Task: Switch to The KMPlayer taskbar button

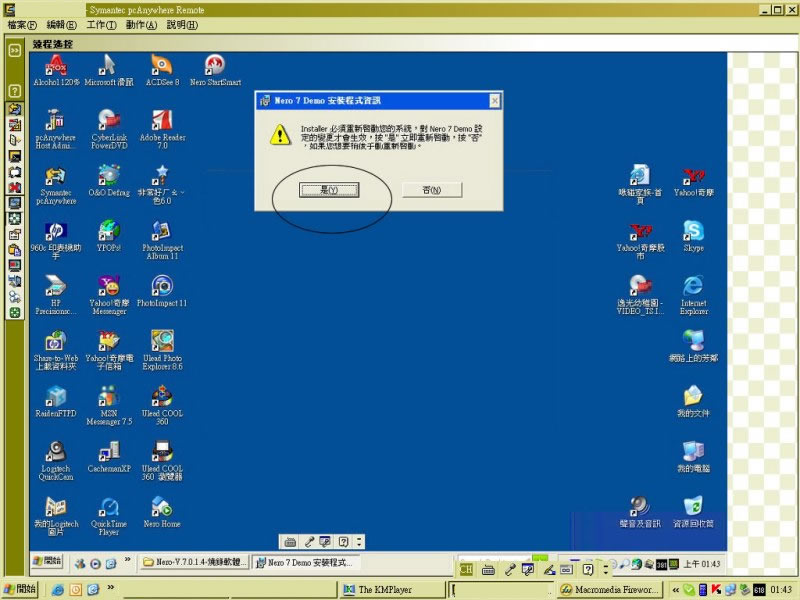Action: (390, 590)
